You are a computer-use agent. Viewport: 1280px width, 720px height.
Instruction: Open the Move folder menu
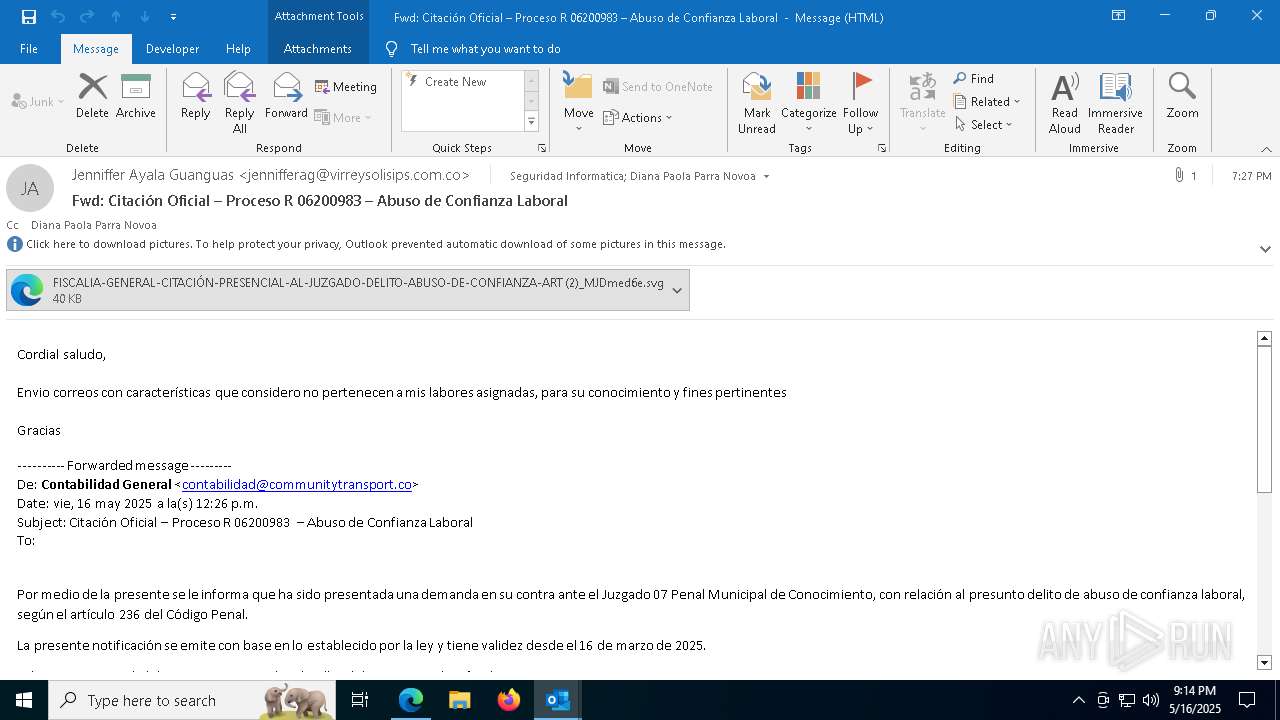[579, 102]
